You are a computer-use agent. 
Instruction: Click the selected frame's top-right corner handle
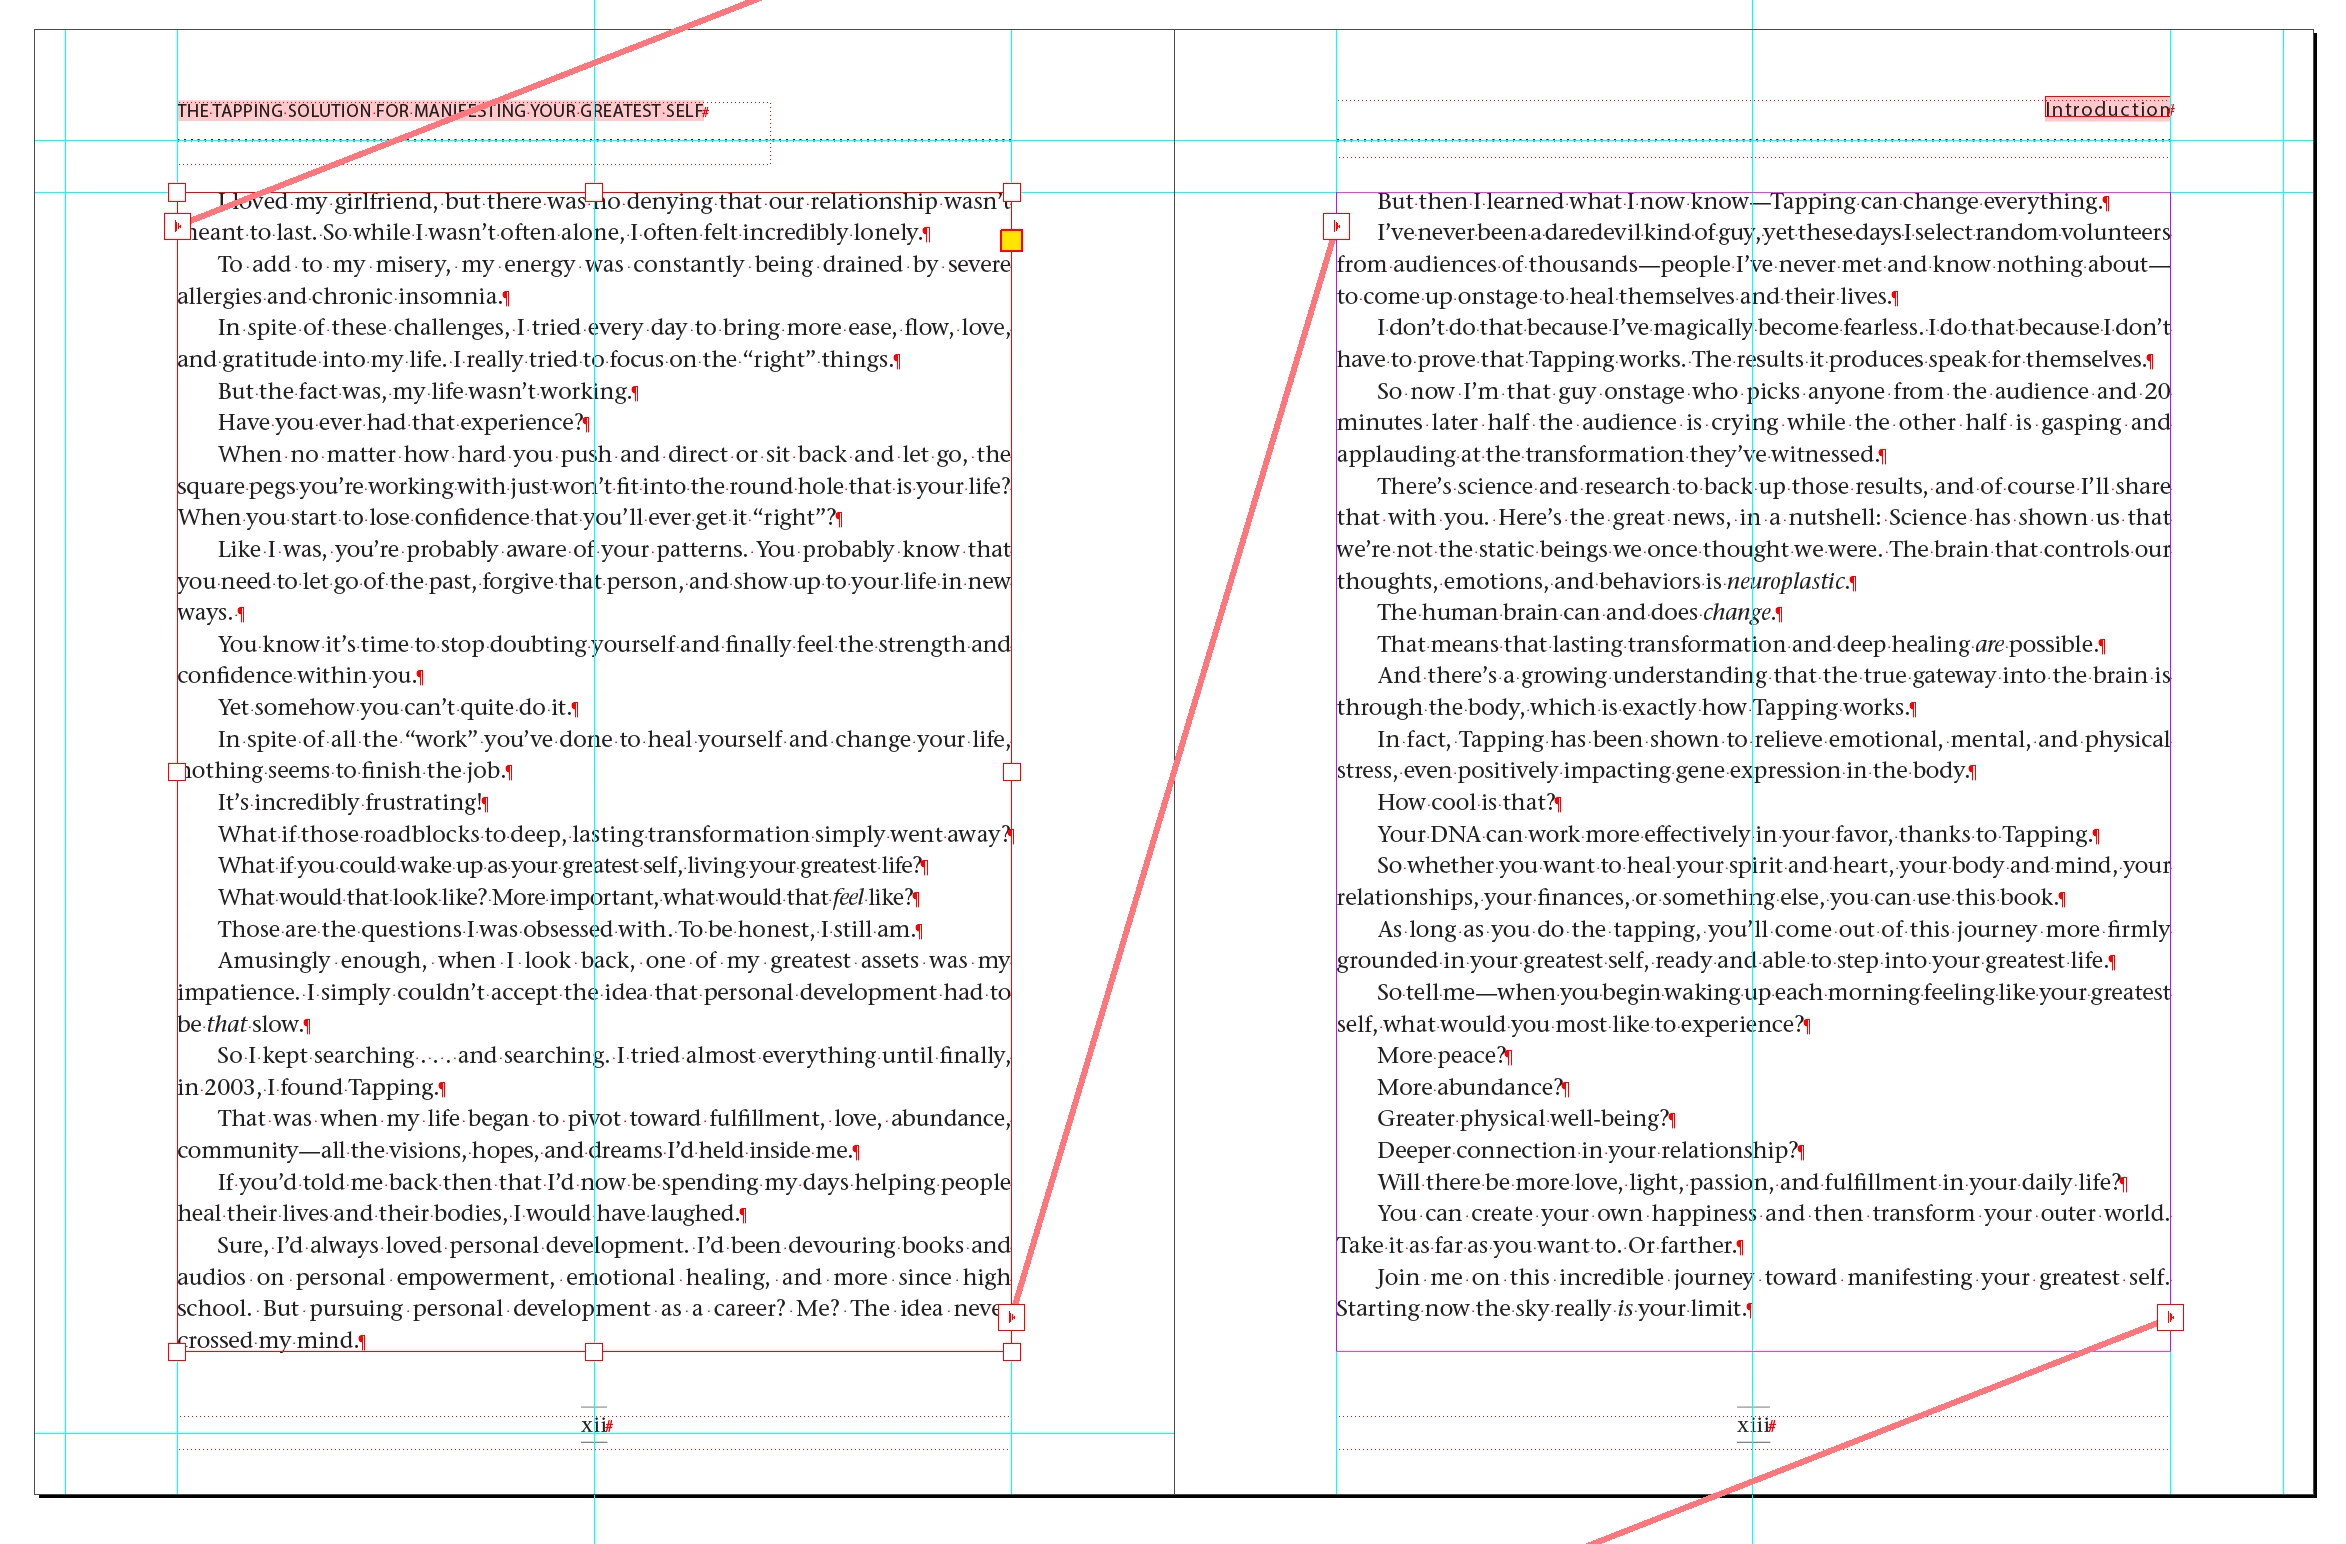(x=1012, y=192)
